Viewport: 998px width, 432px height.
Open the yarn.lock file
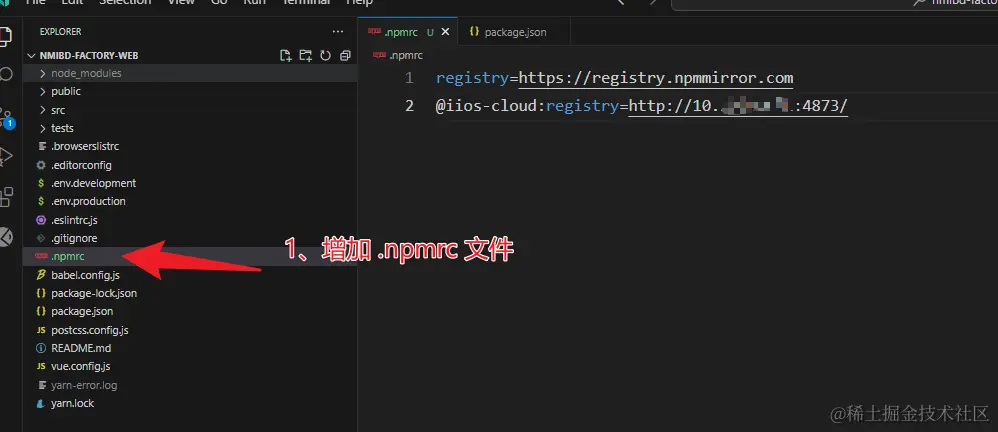coord(190,403)
